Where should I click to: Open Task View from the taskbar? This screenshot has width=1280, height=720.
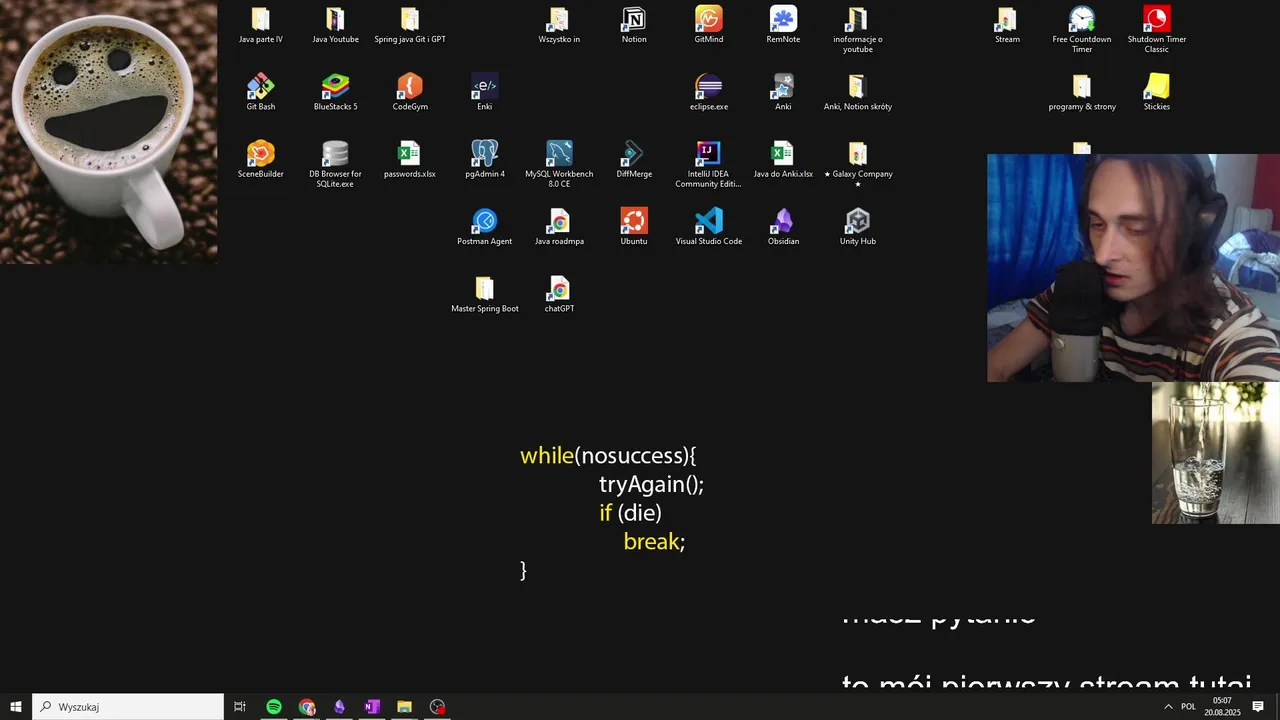240,707
